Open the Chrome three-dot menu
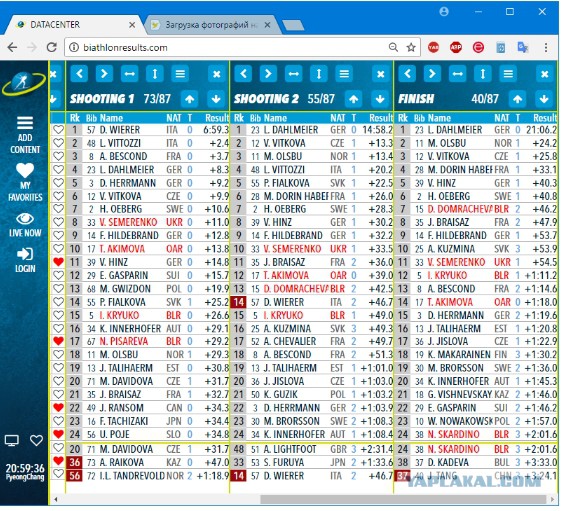Image resolution: width=567 pixels, height=511 pixels. pyautogui.click(x=546, y=47)
